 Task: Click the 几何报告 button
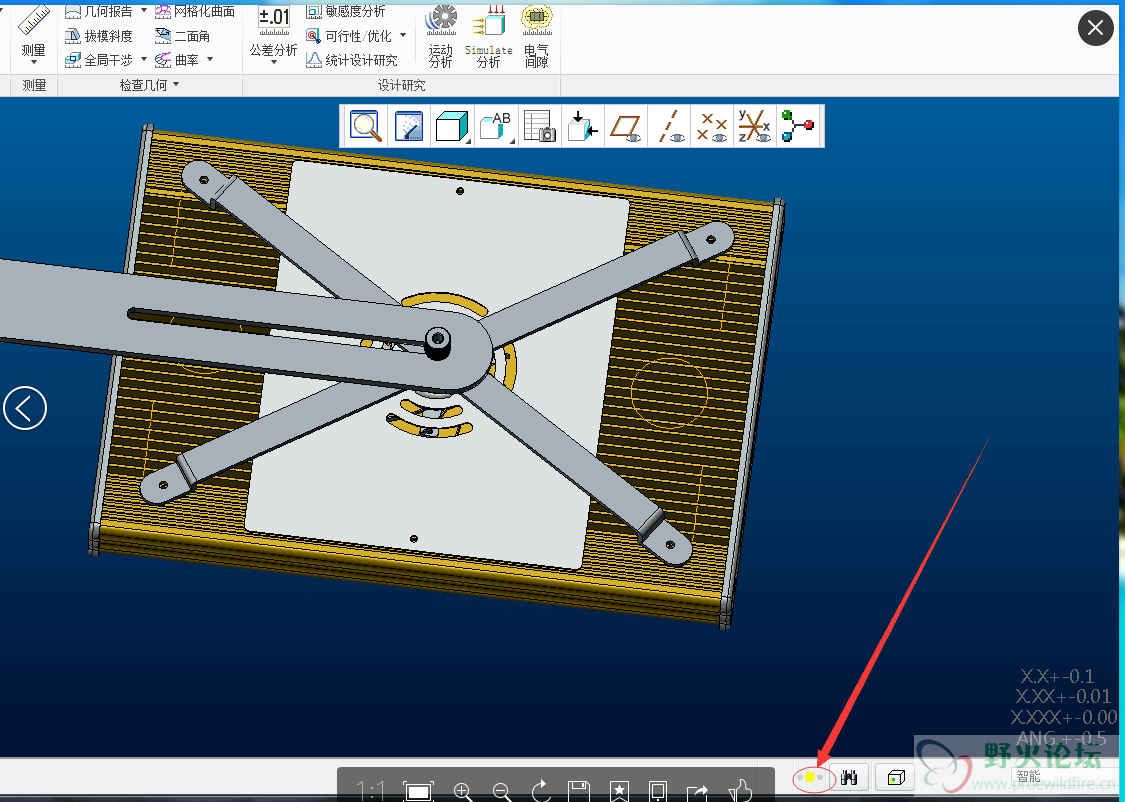[98, 11]
